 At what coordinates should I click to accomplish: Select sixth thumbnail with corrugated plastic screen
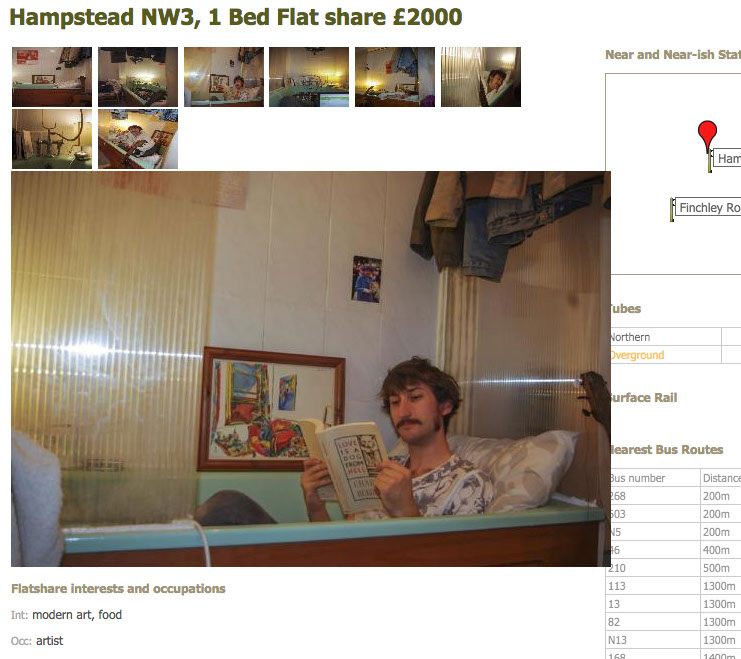481,77
